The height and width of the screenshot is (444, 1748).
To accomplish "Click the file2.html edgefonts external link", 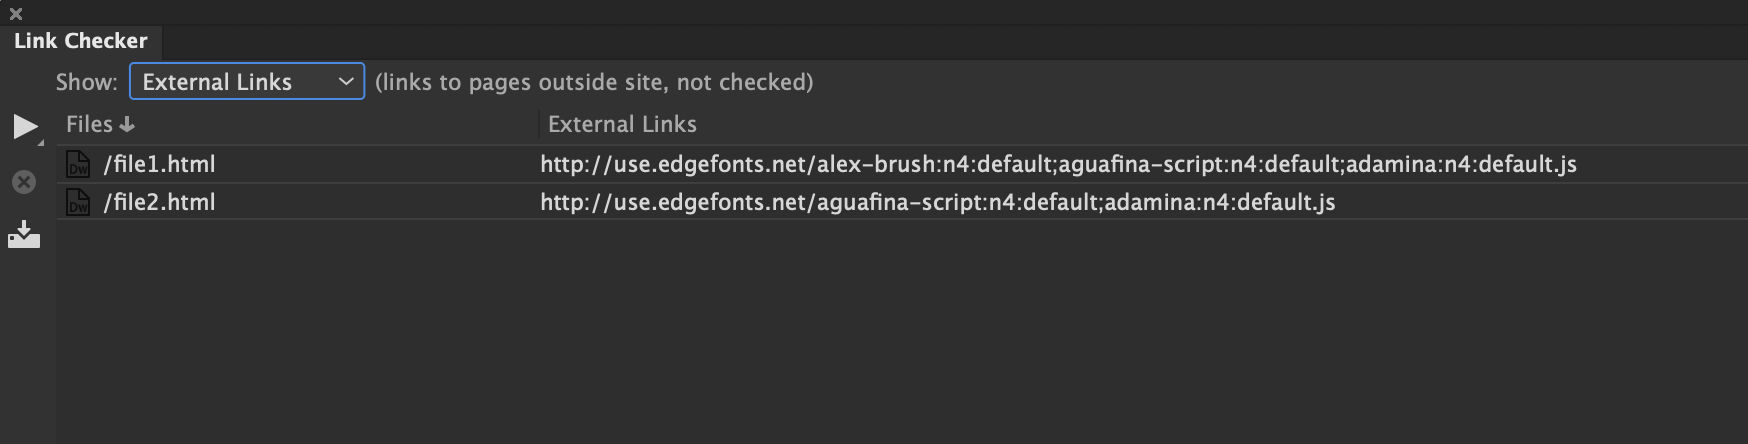I will [x=937, y=202].
